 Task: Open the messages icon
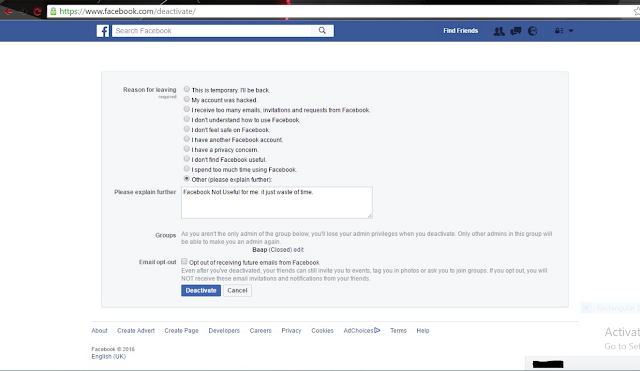516,31
